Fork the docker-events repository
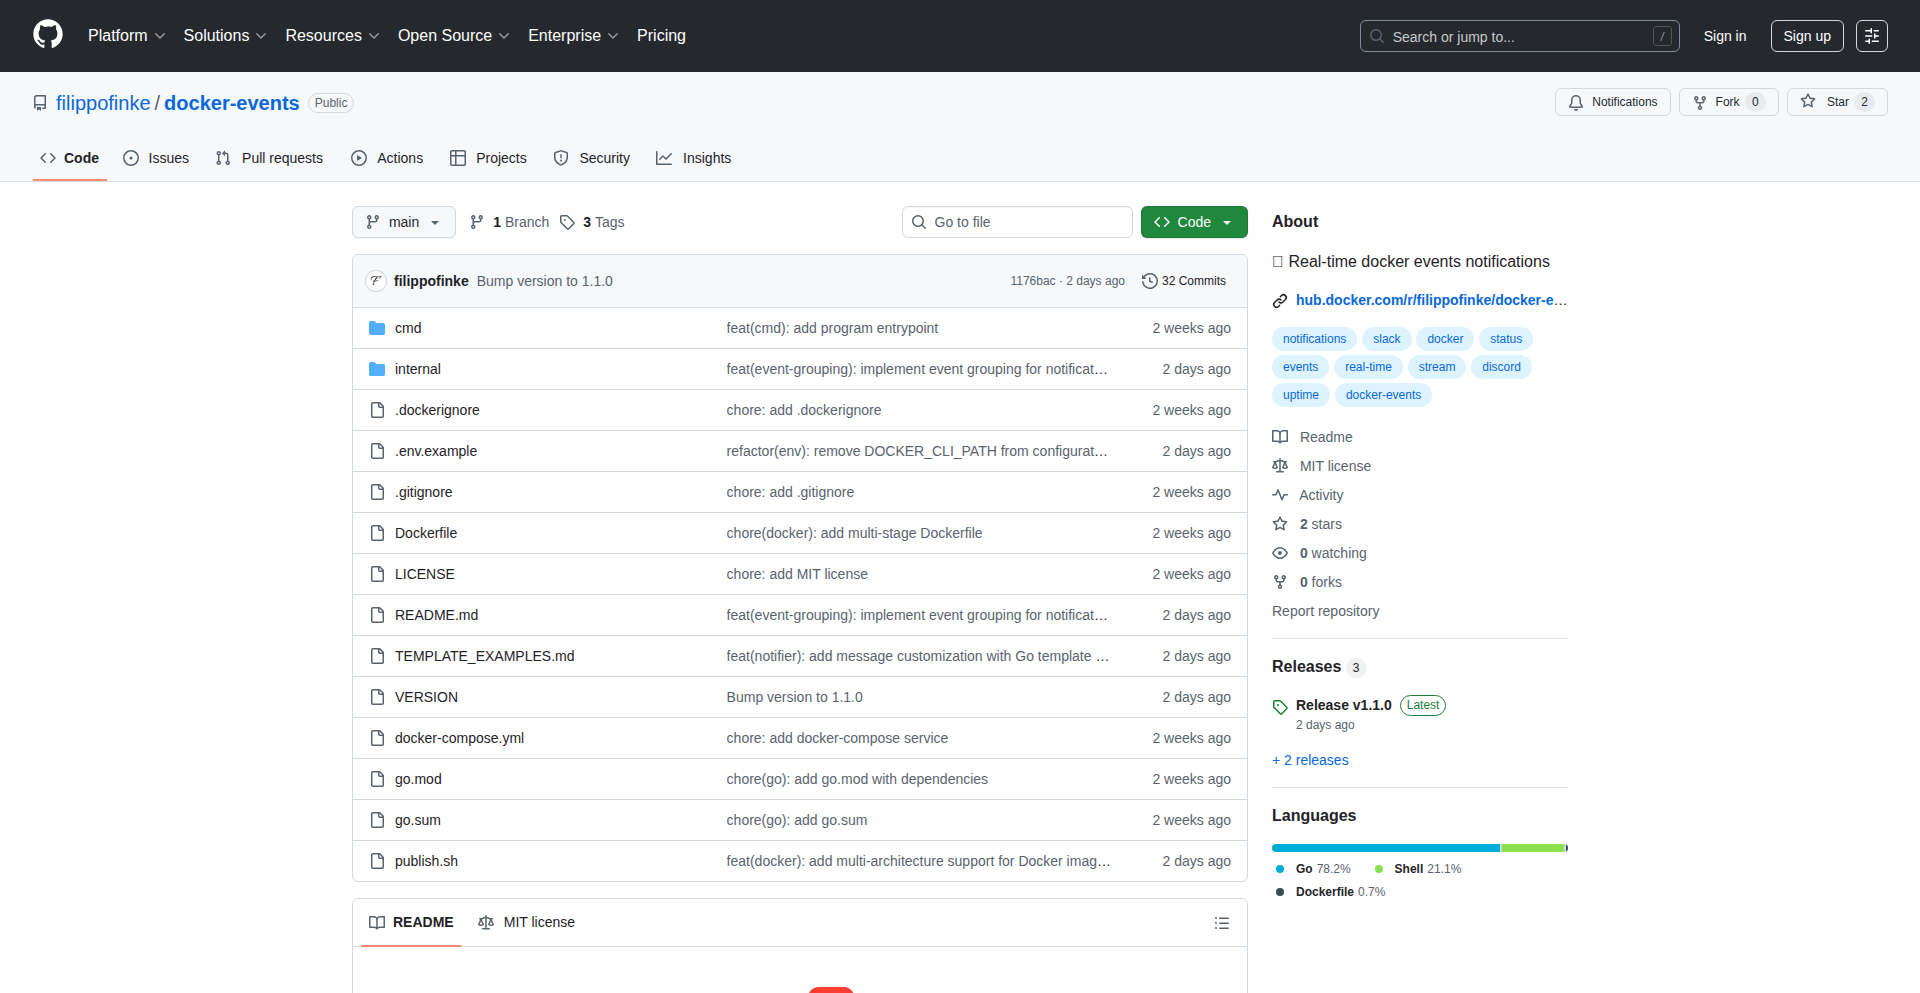The width and height of the screenshot is (1920, 993). (1727, 102)
